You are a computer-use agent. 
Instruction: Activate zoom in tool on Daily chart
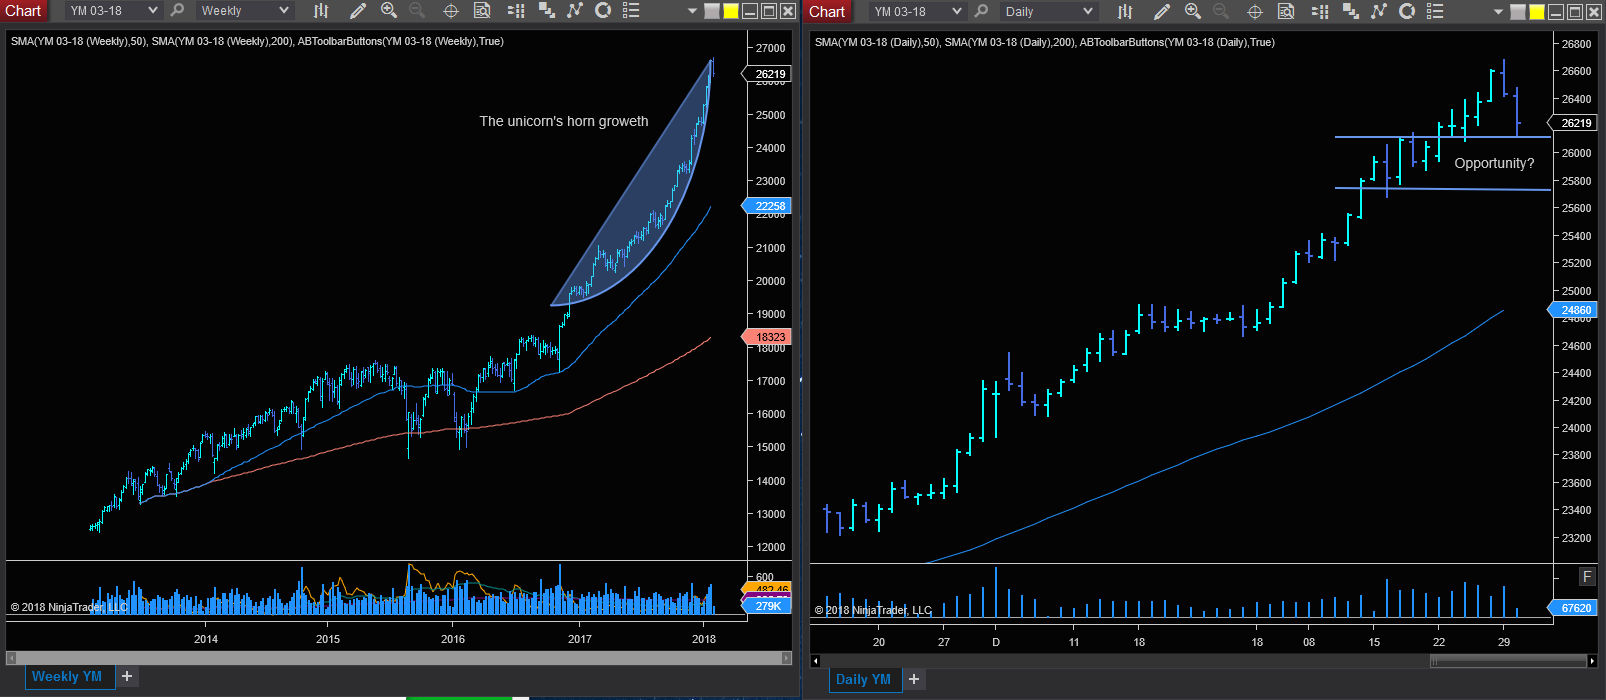coord(1193,11)
